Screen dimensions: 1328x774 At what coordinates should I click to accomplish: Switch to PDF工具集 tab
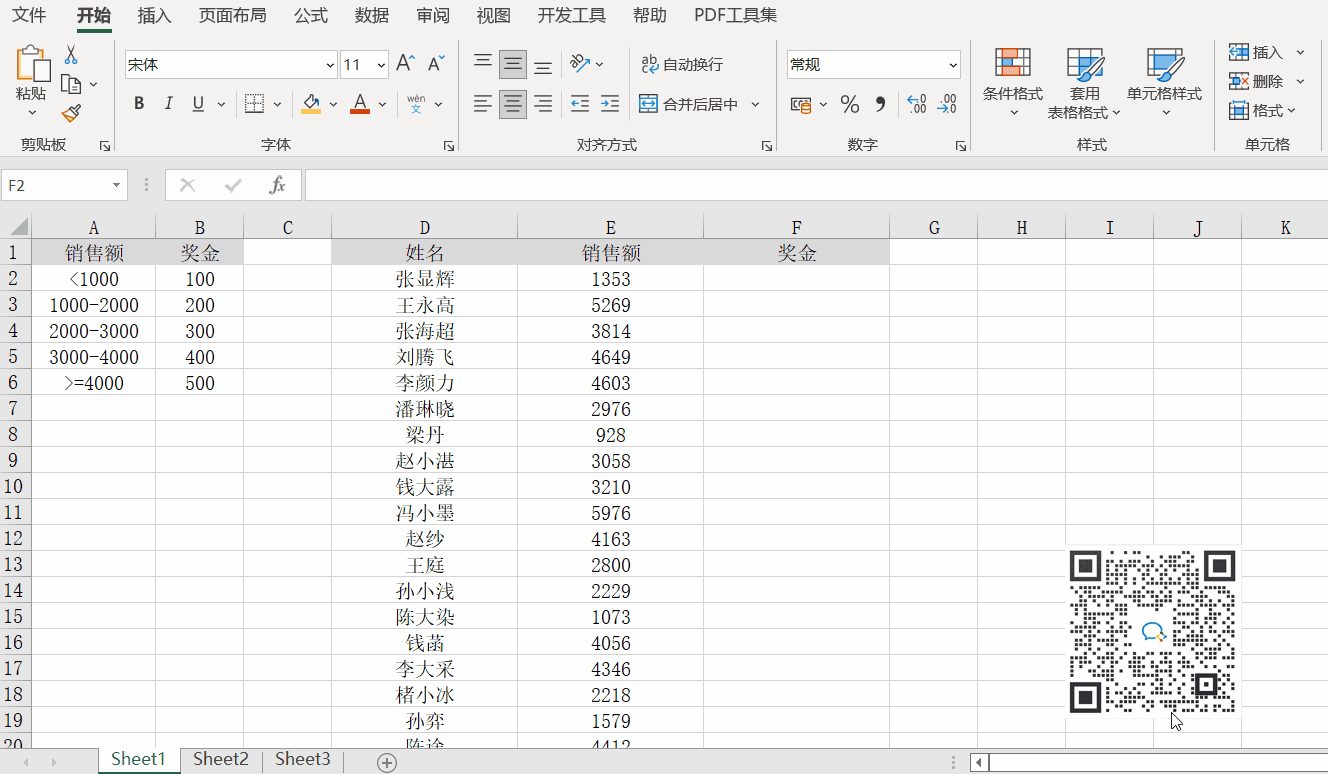point(735,16)
